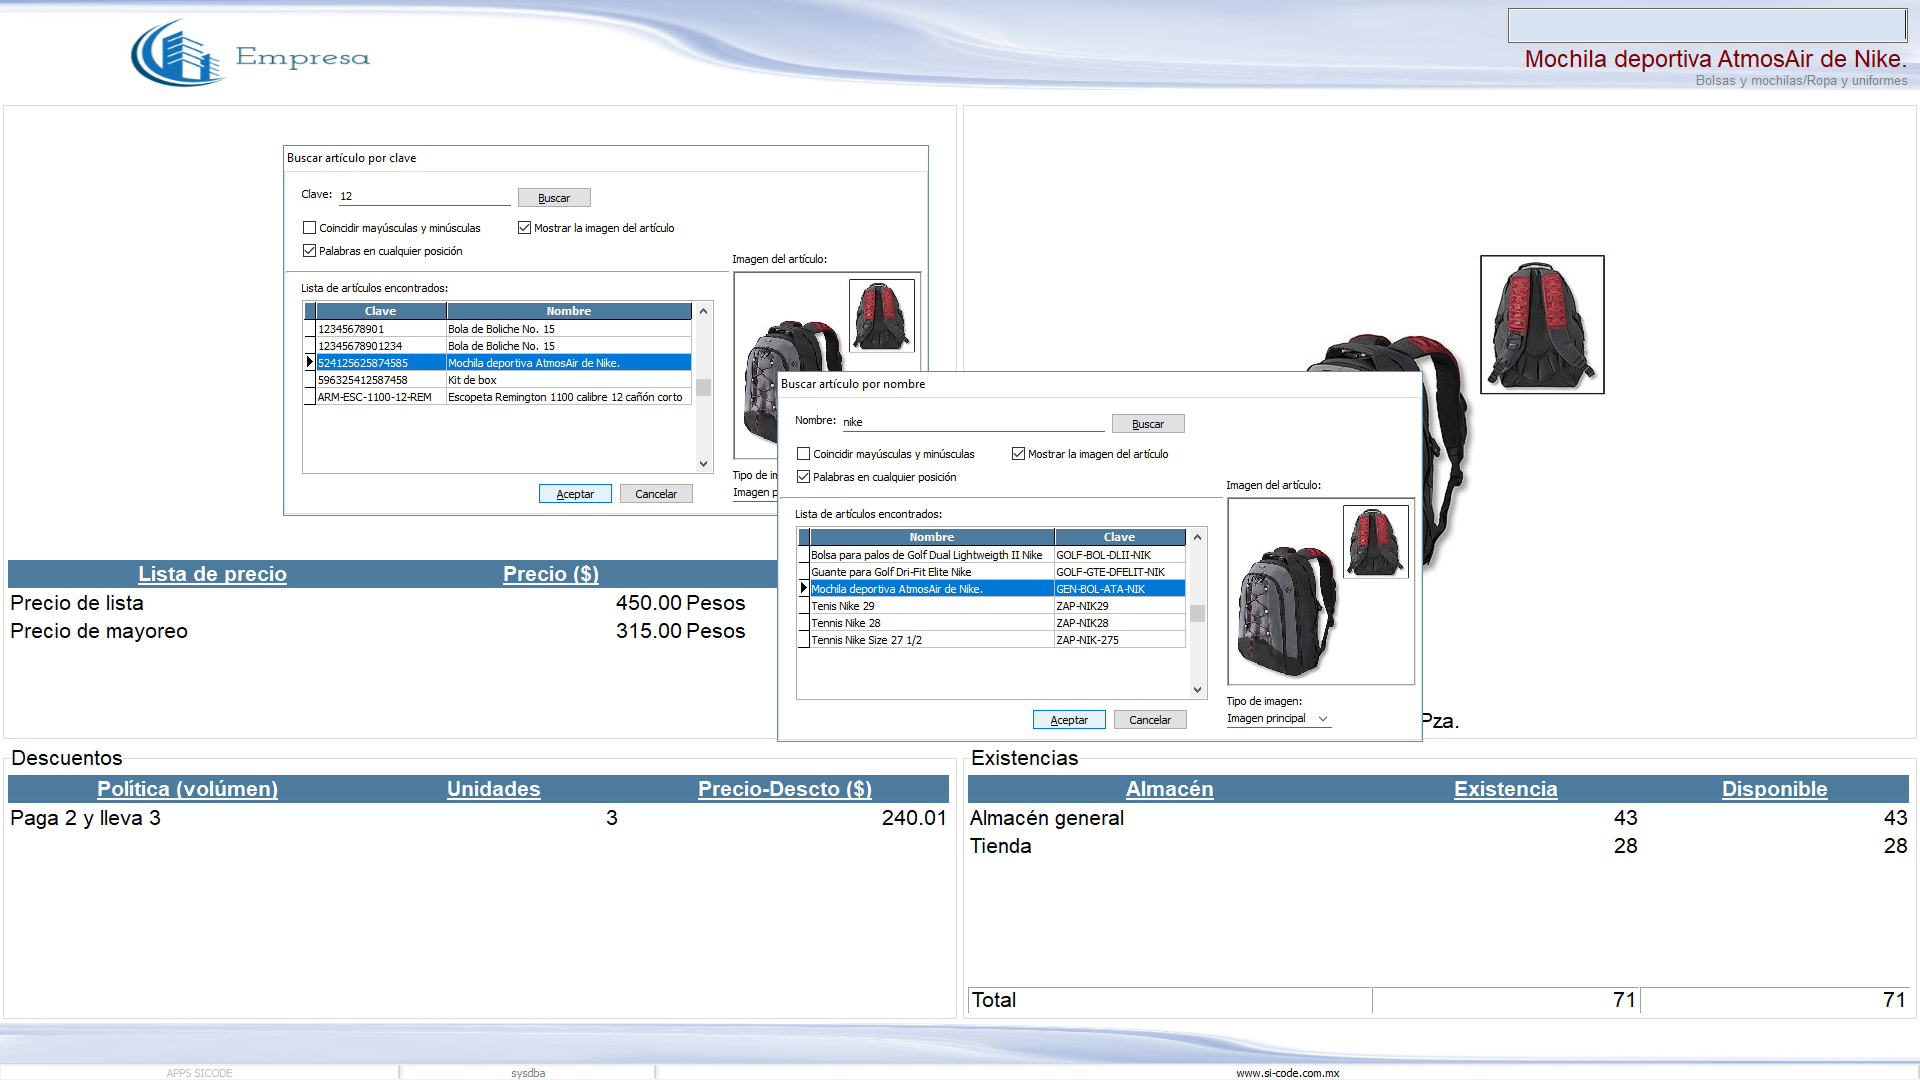The image size is (1920, 1080).
Task: Open the Tipo de imagen dropdown
Action: coord(1278,719)
